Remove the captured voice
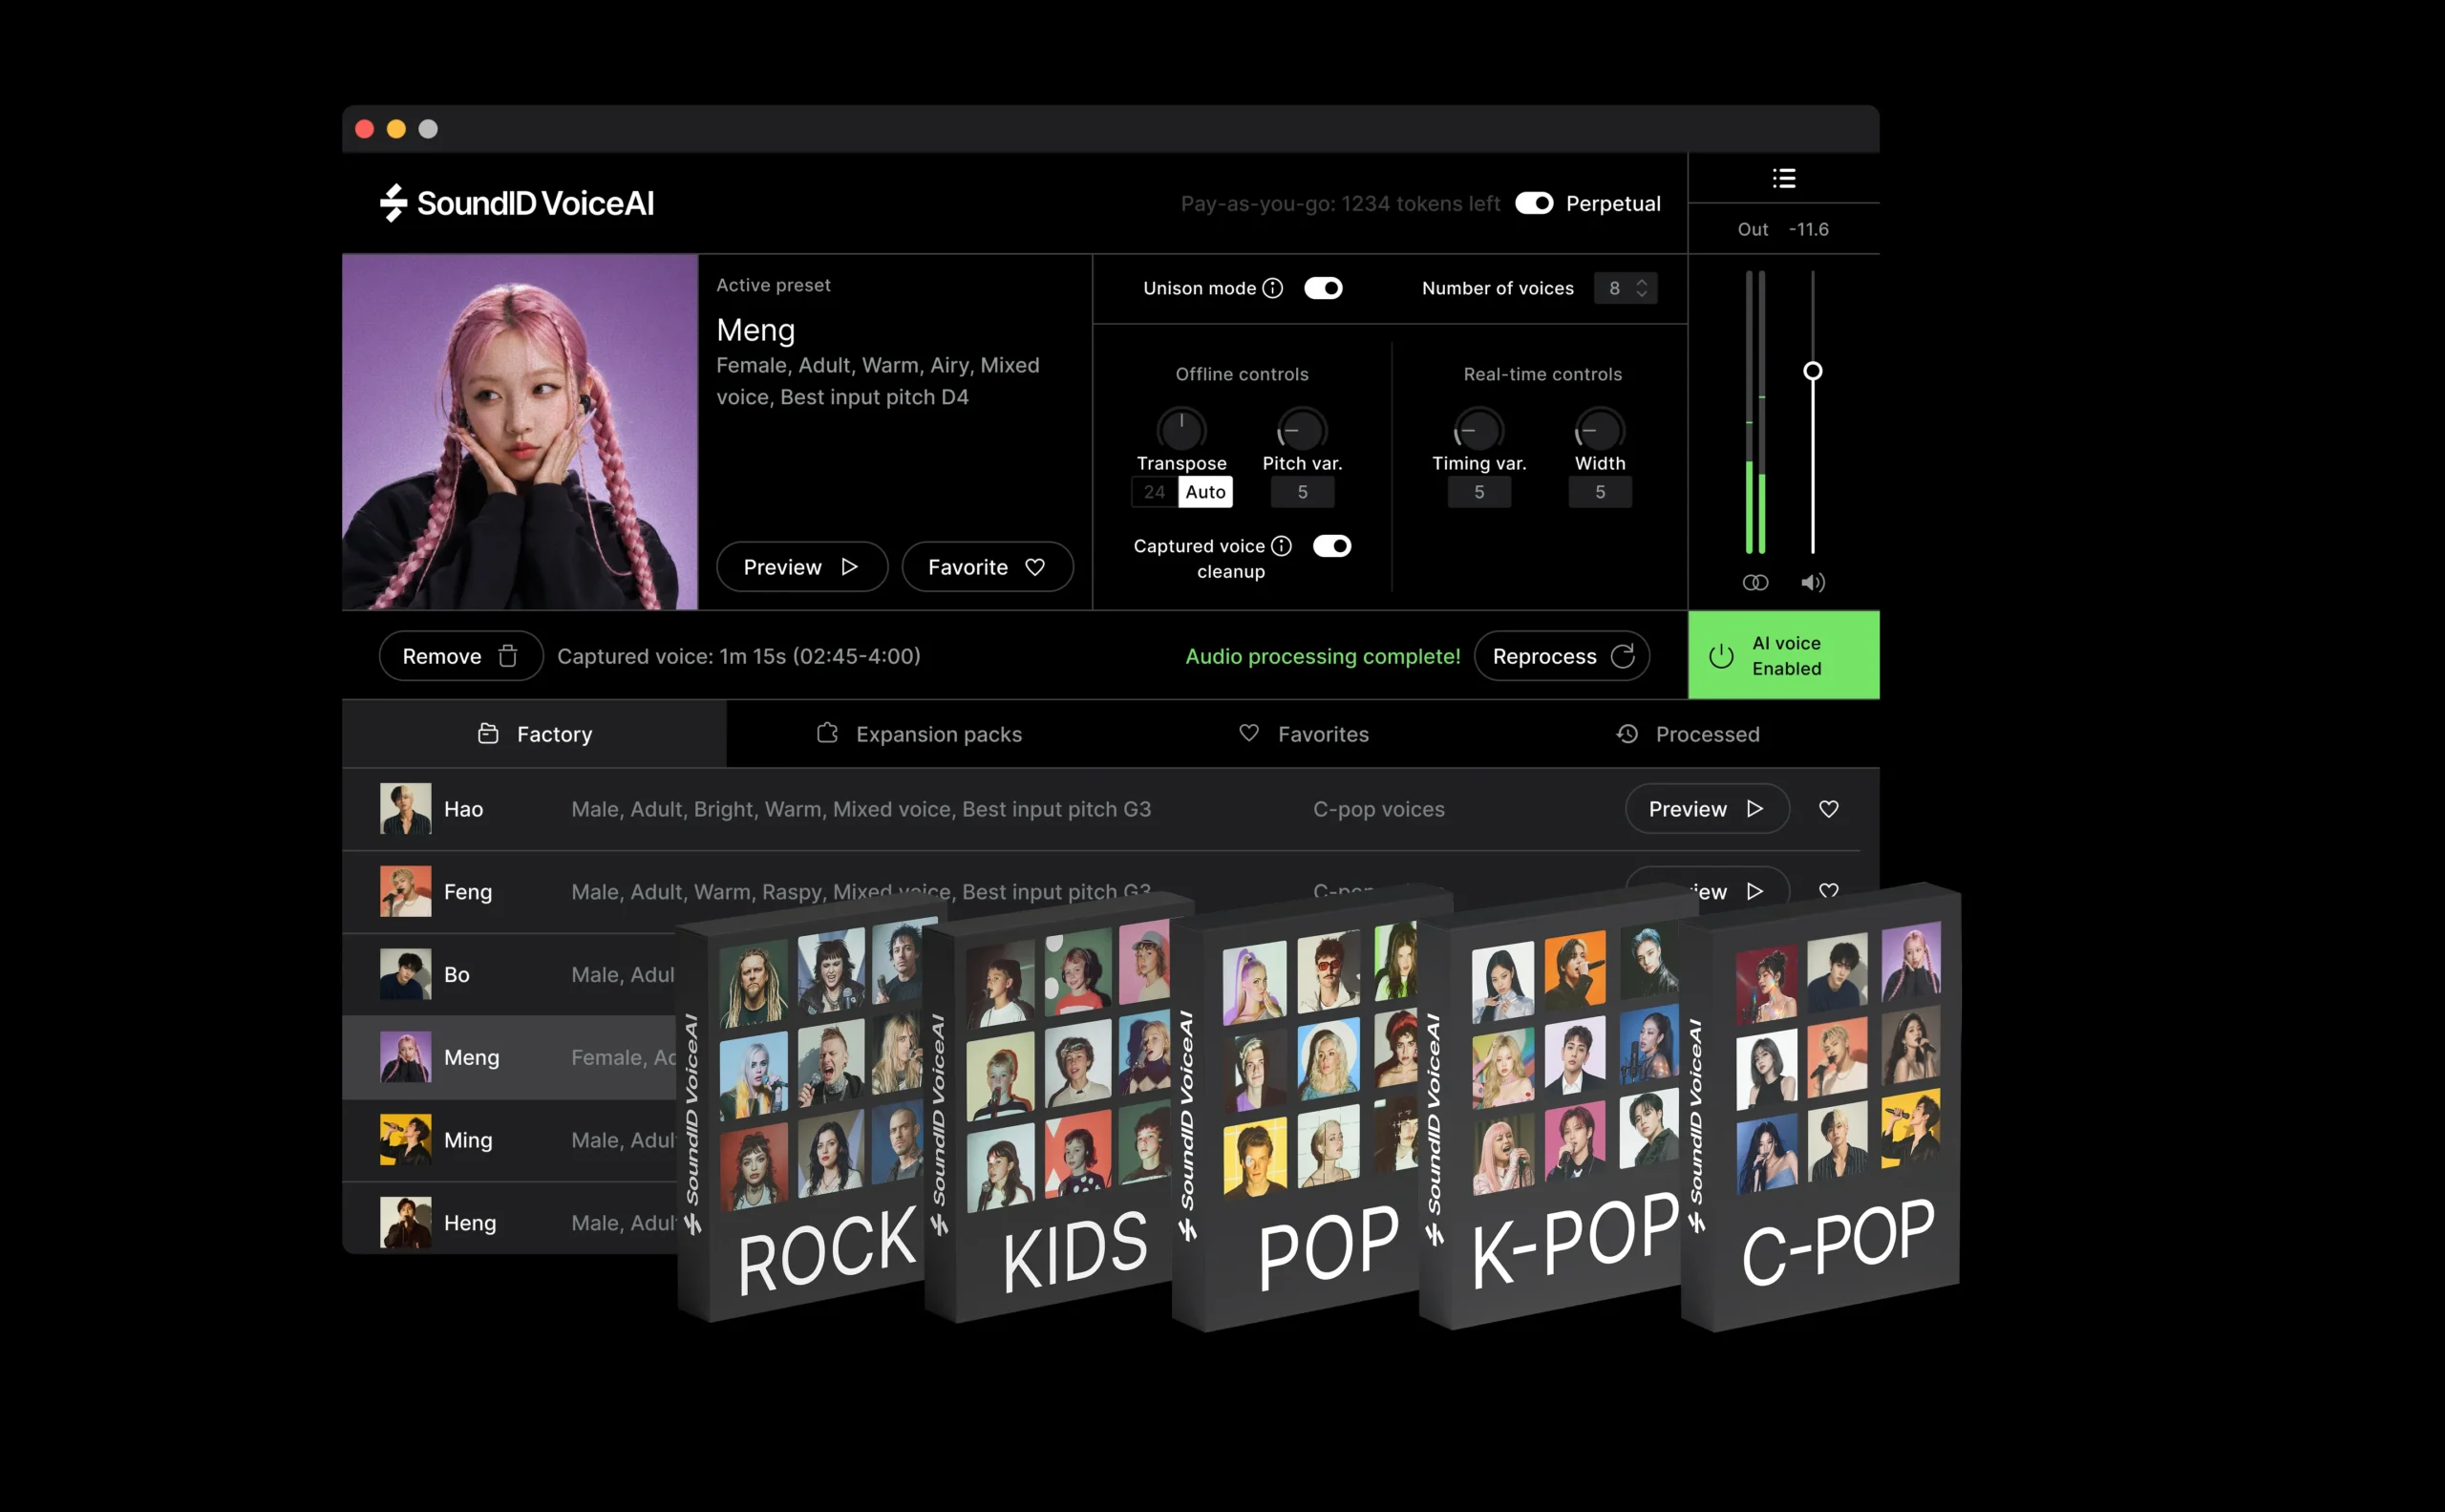2445x1512 pixels. pyautogui.click(x=461, y=656)
